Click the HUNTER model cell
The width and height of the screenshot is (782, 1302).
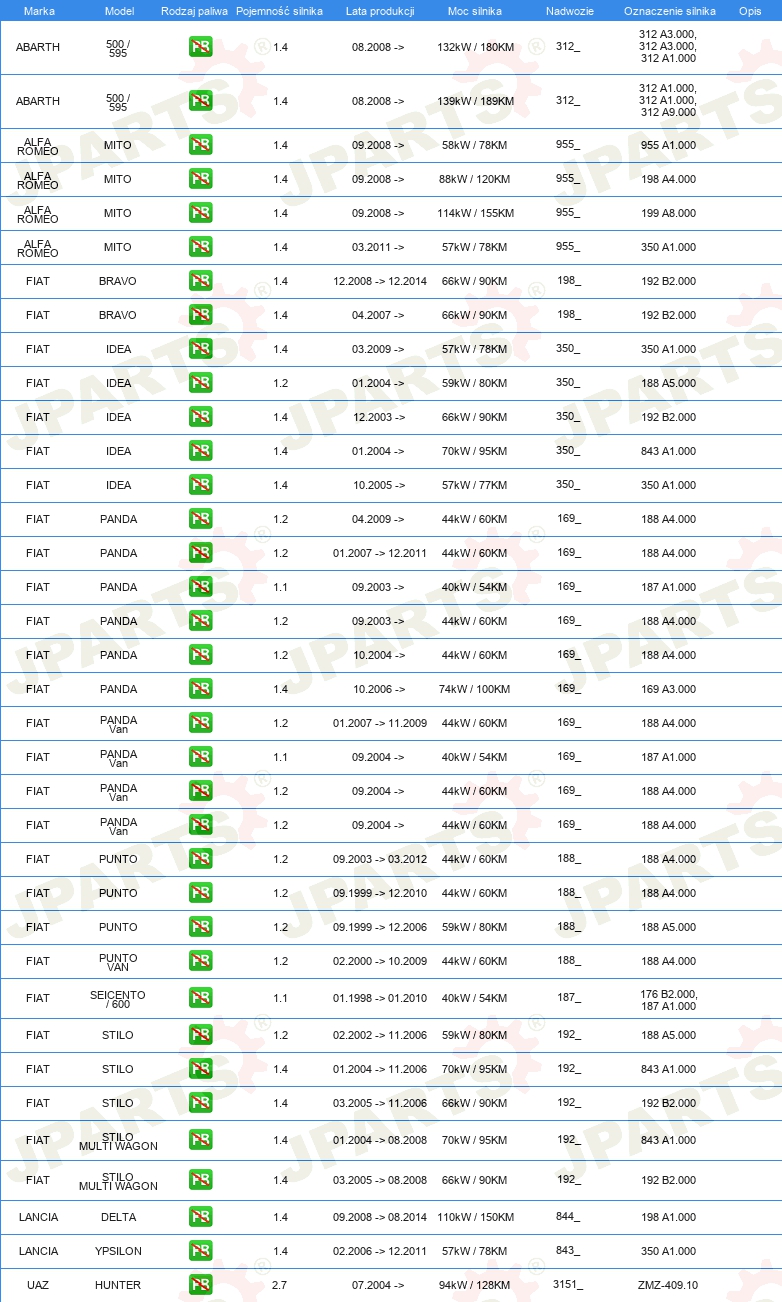118,1285
